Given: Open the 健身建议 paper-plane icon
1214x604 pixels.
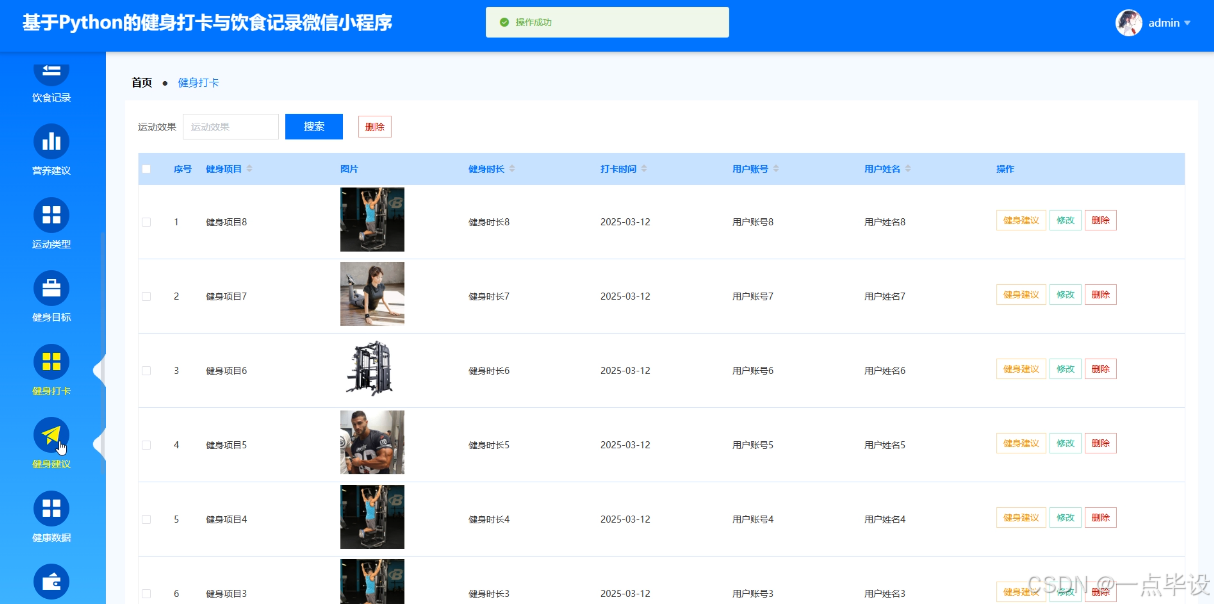Looking at the screenshot, I should click(x=52, y=435).
